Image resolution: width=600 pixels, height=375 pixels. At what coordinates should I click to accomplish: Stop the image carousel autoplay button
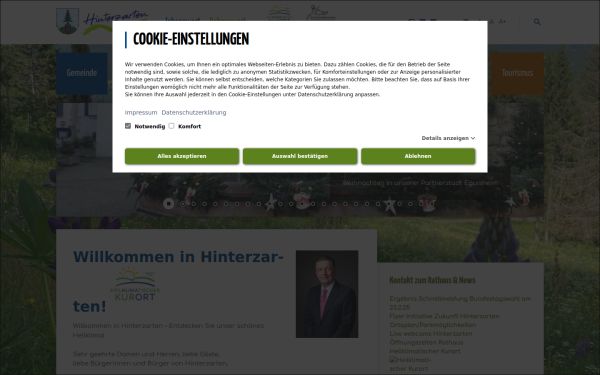(168, 204)
